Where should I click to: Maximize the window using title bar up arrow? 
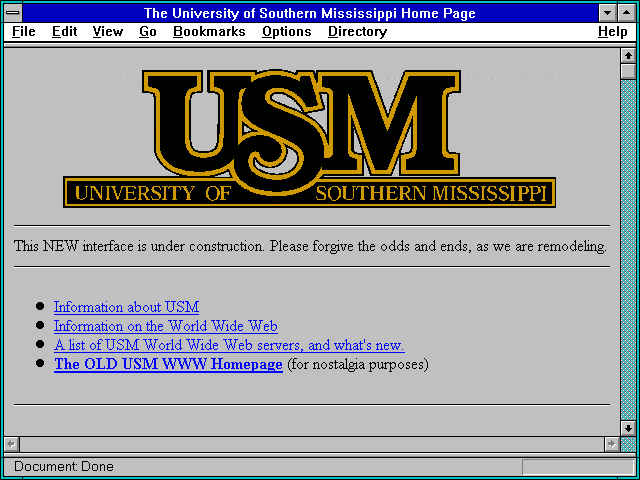627,13
